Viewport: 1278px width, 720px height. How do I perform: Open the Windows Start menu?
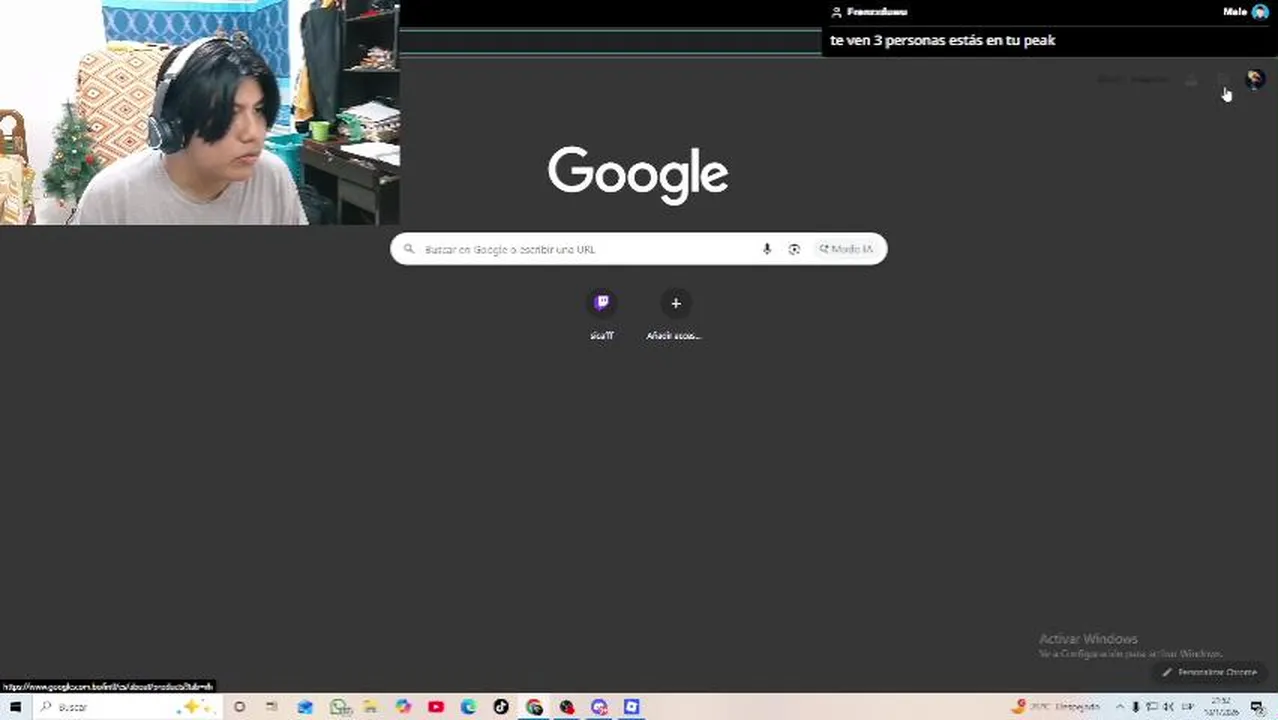tap(15, 707)
